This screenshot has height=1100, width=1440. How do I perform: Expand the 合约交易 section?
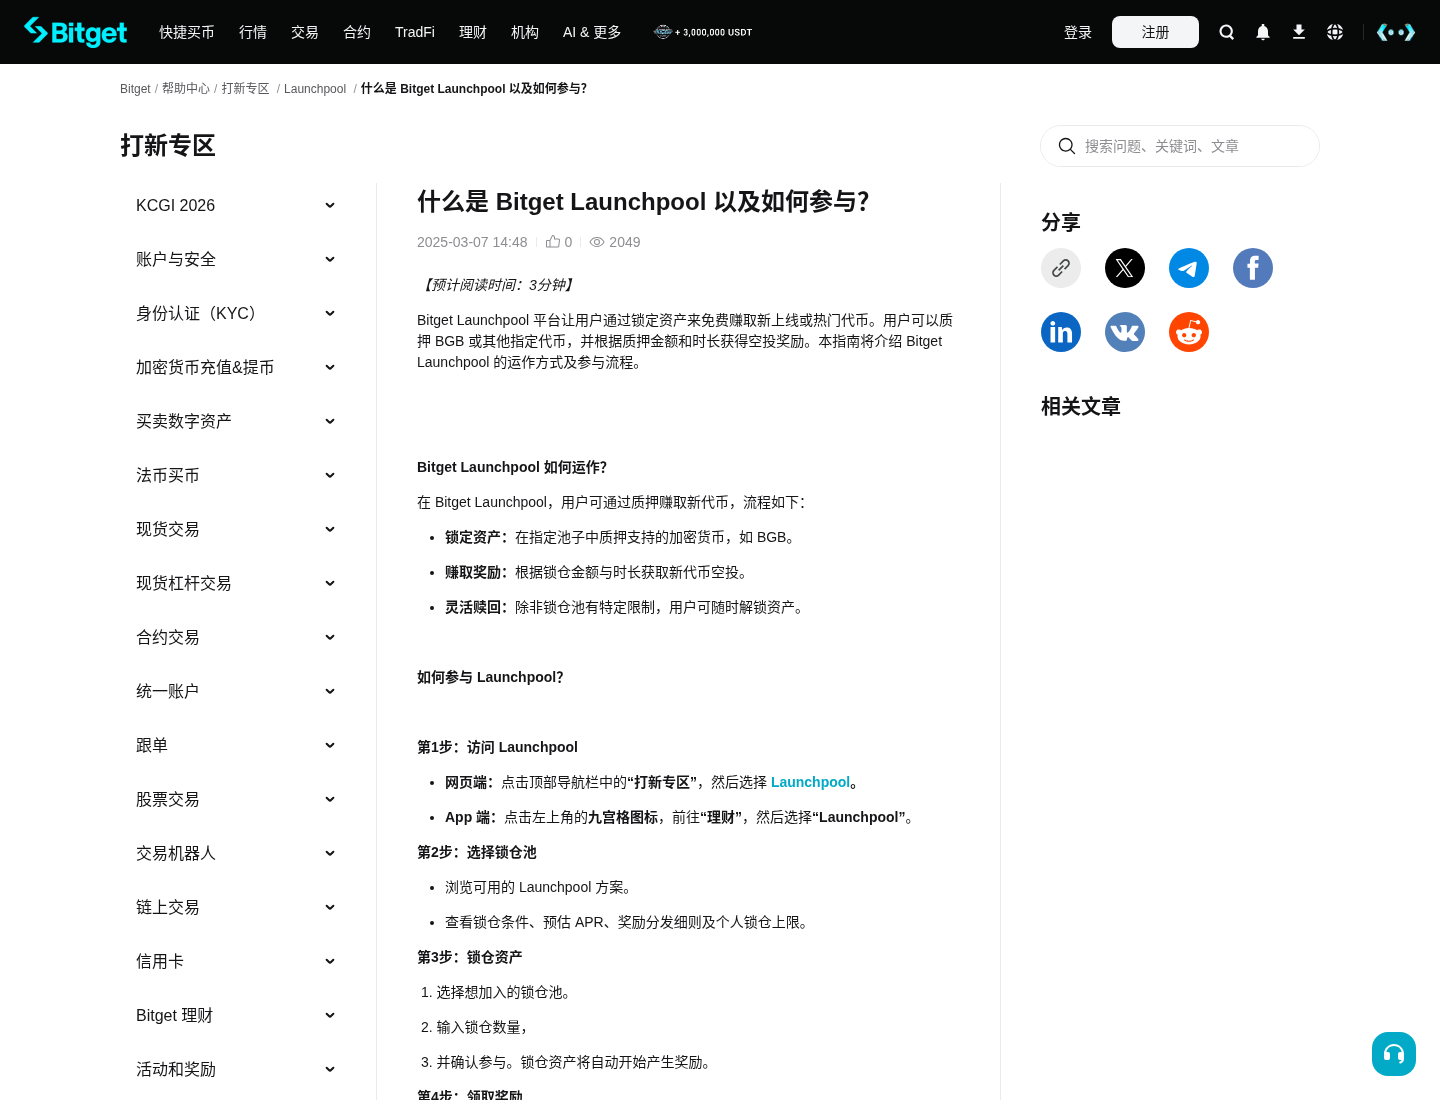click(x=236, y=637)
